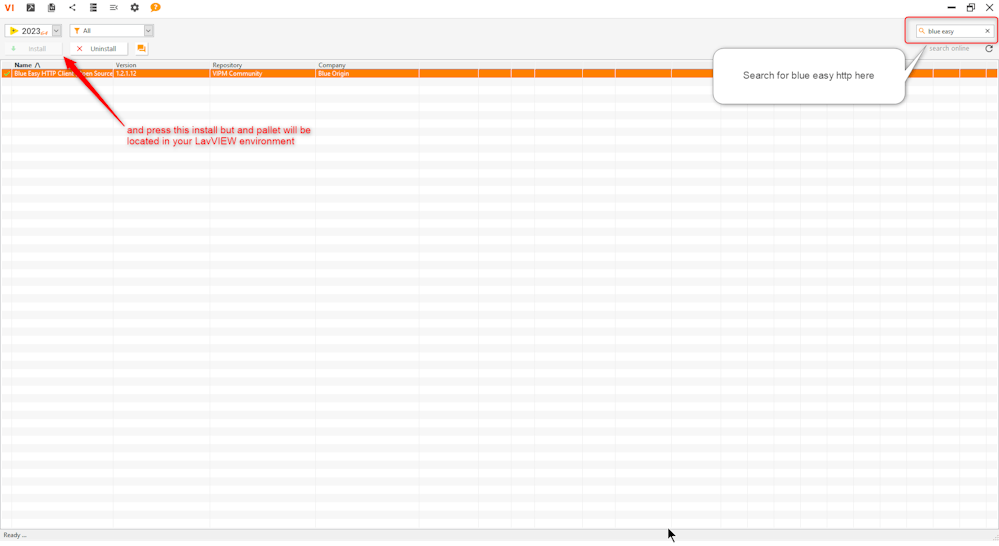Click the Version column header
999x546 pixels.
tap(126, 65)
